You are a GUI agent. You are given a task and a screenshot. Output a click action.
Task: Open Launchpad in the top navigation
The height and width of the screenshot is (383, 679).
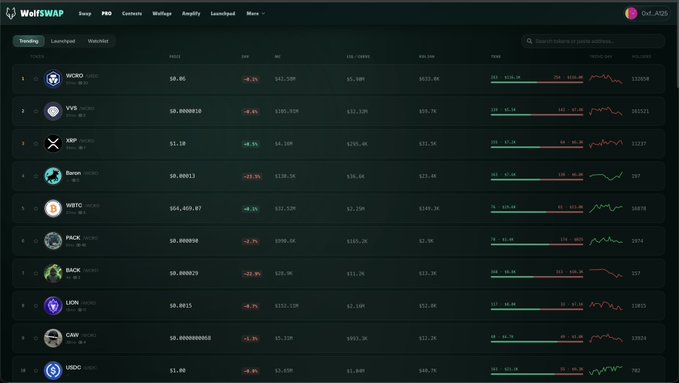point(223,13)
